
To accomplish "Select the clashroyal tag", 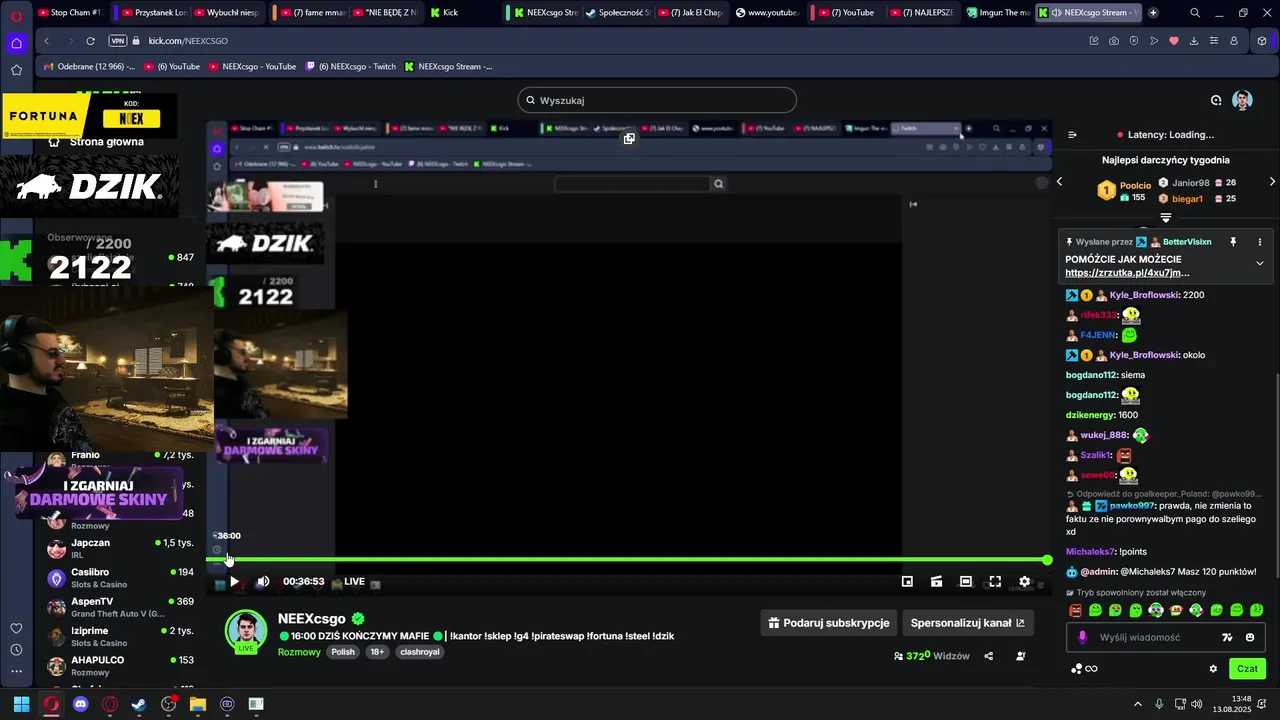I will click(420, 652).
